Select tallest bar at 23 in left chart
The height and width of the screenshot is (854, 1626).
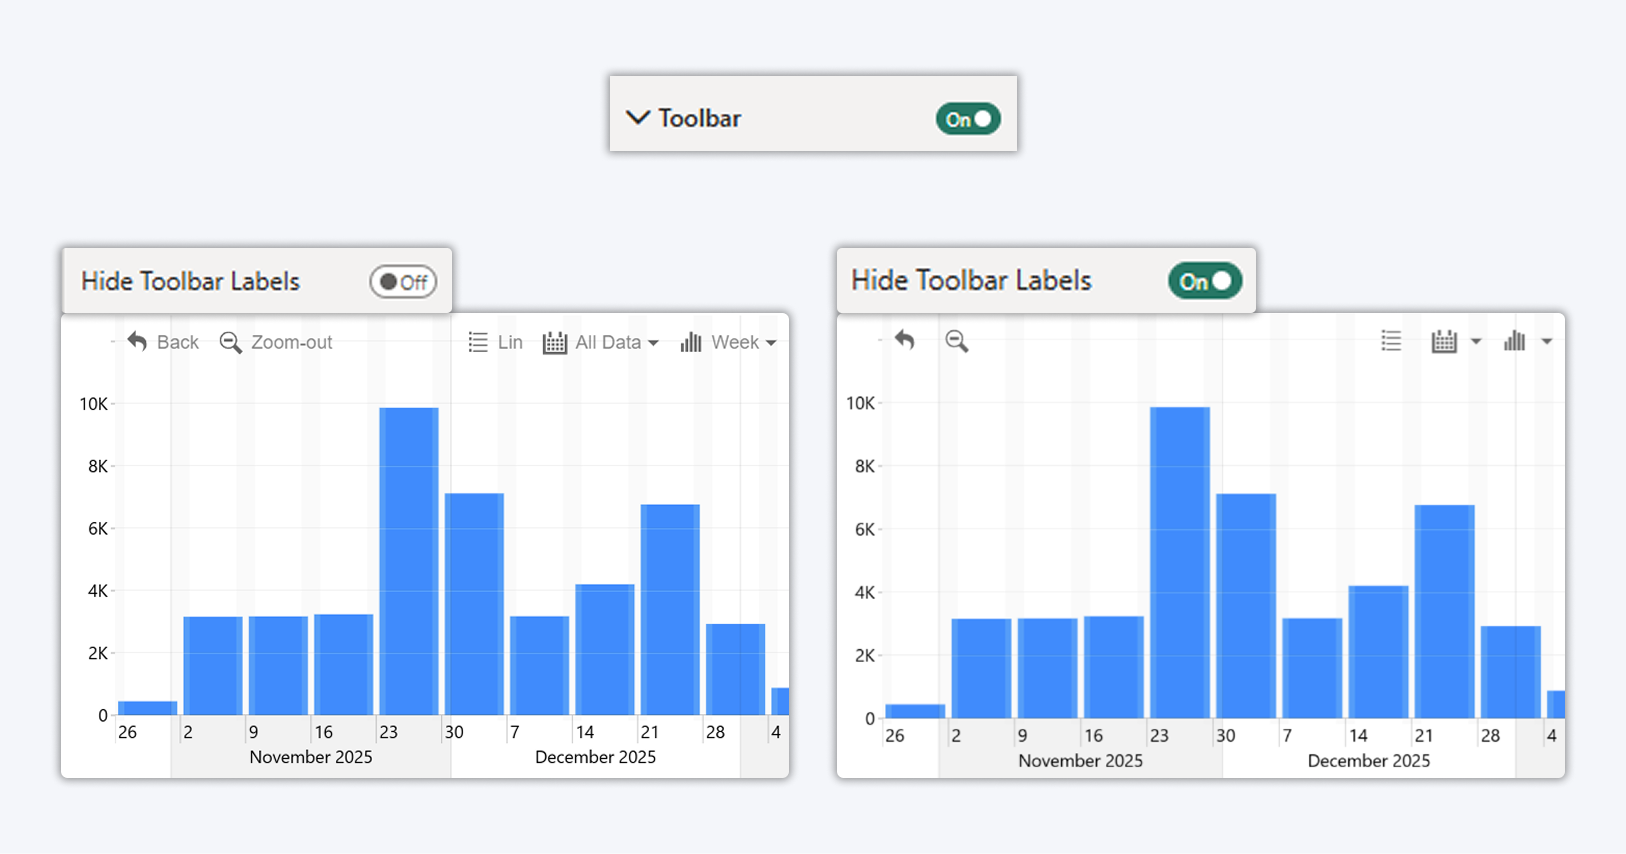pos(408,560)
